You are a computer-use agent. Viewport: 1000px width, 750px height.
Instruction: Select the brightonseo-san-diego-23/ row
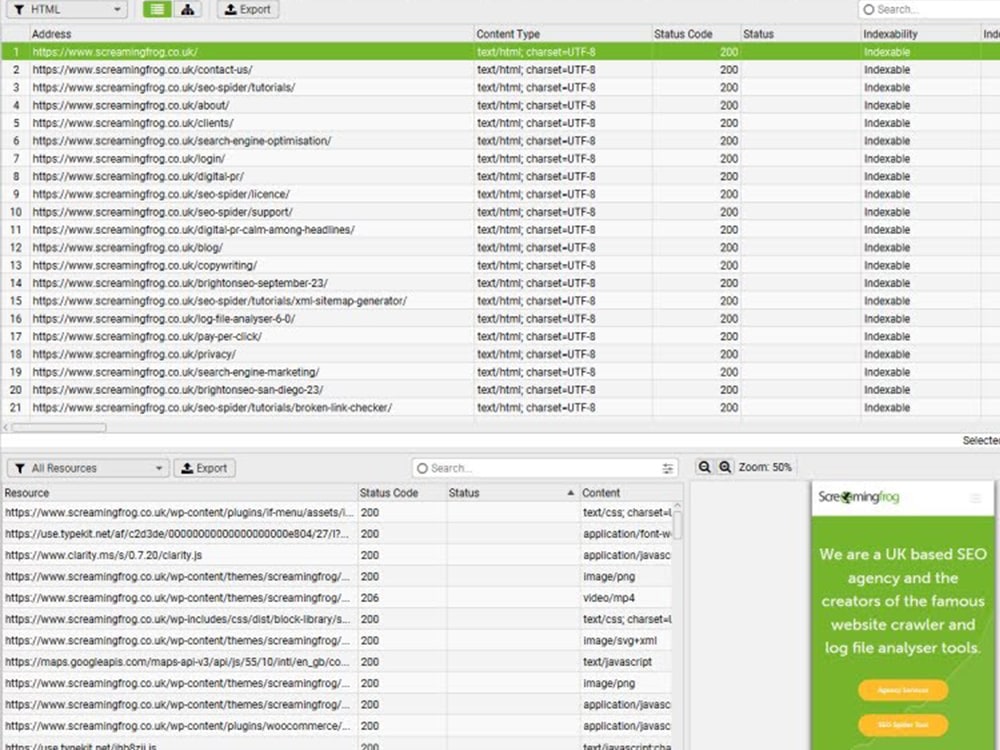[x=500, y=390]
